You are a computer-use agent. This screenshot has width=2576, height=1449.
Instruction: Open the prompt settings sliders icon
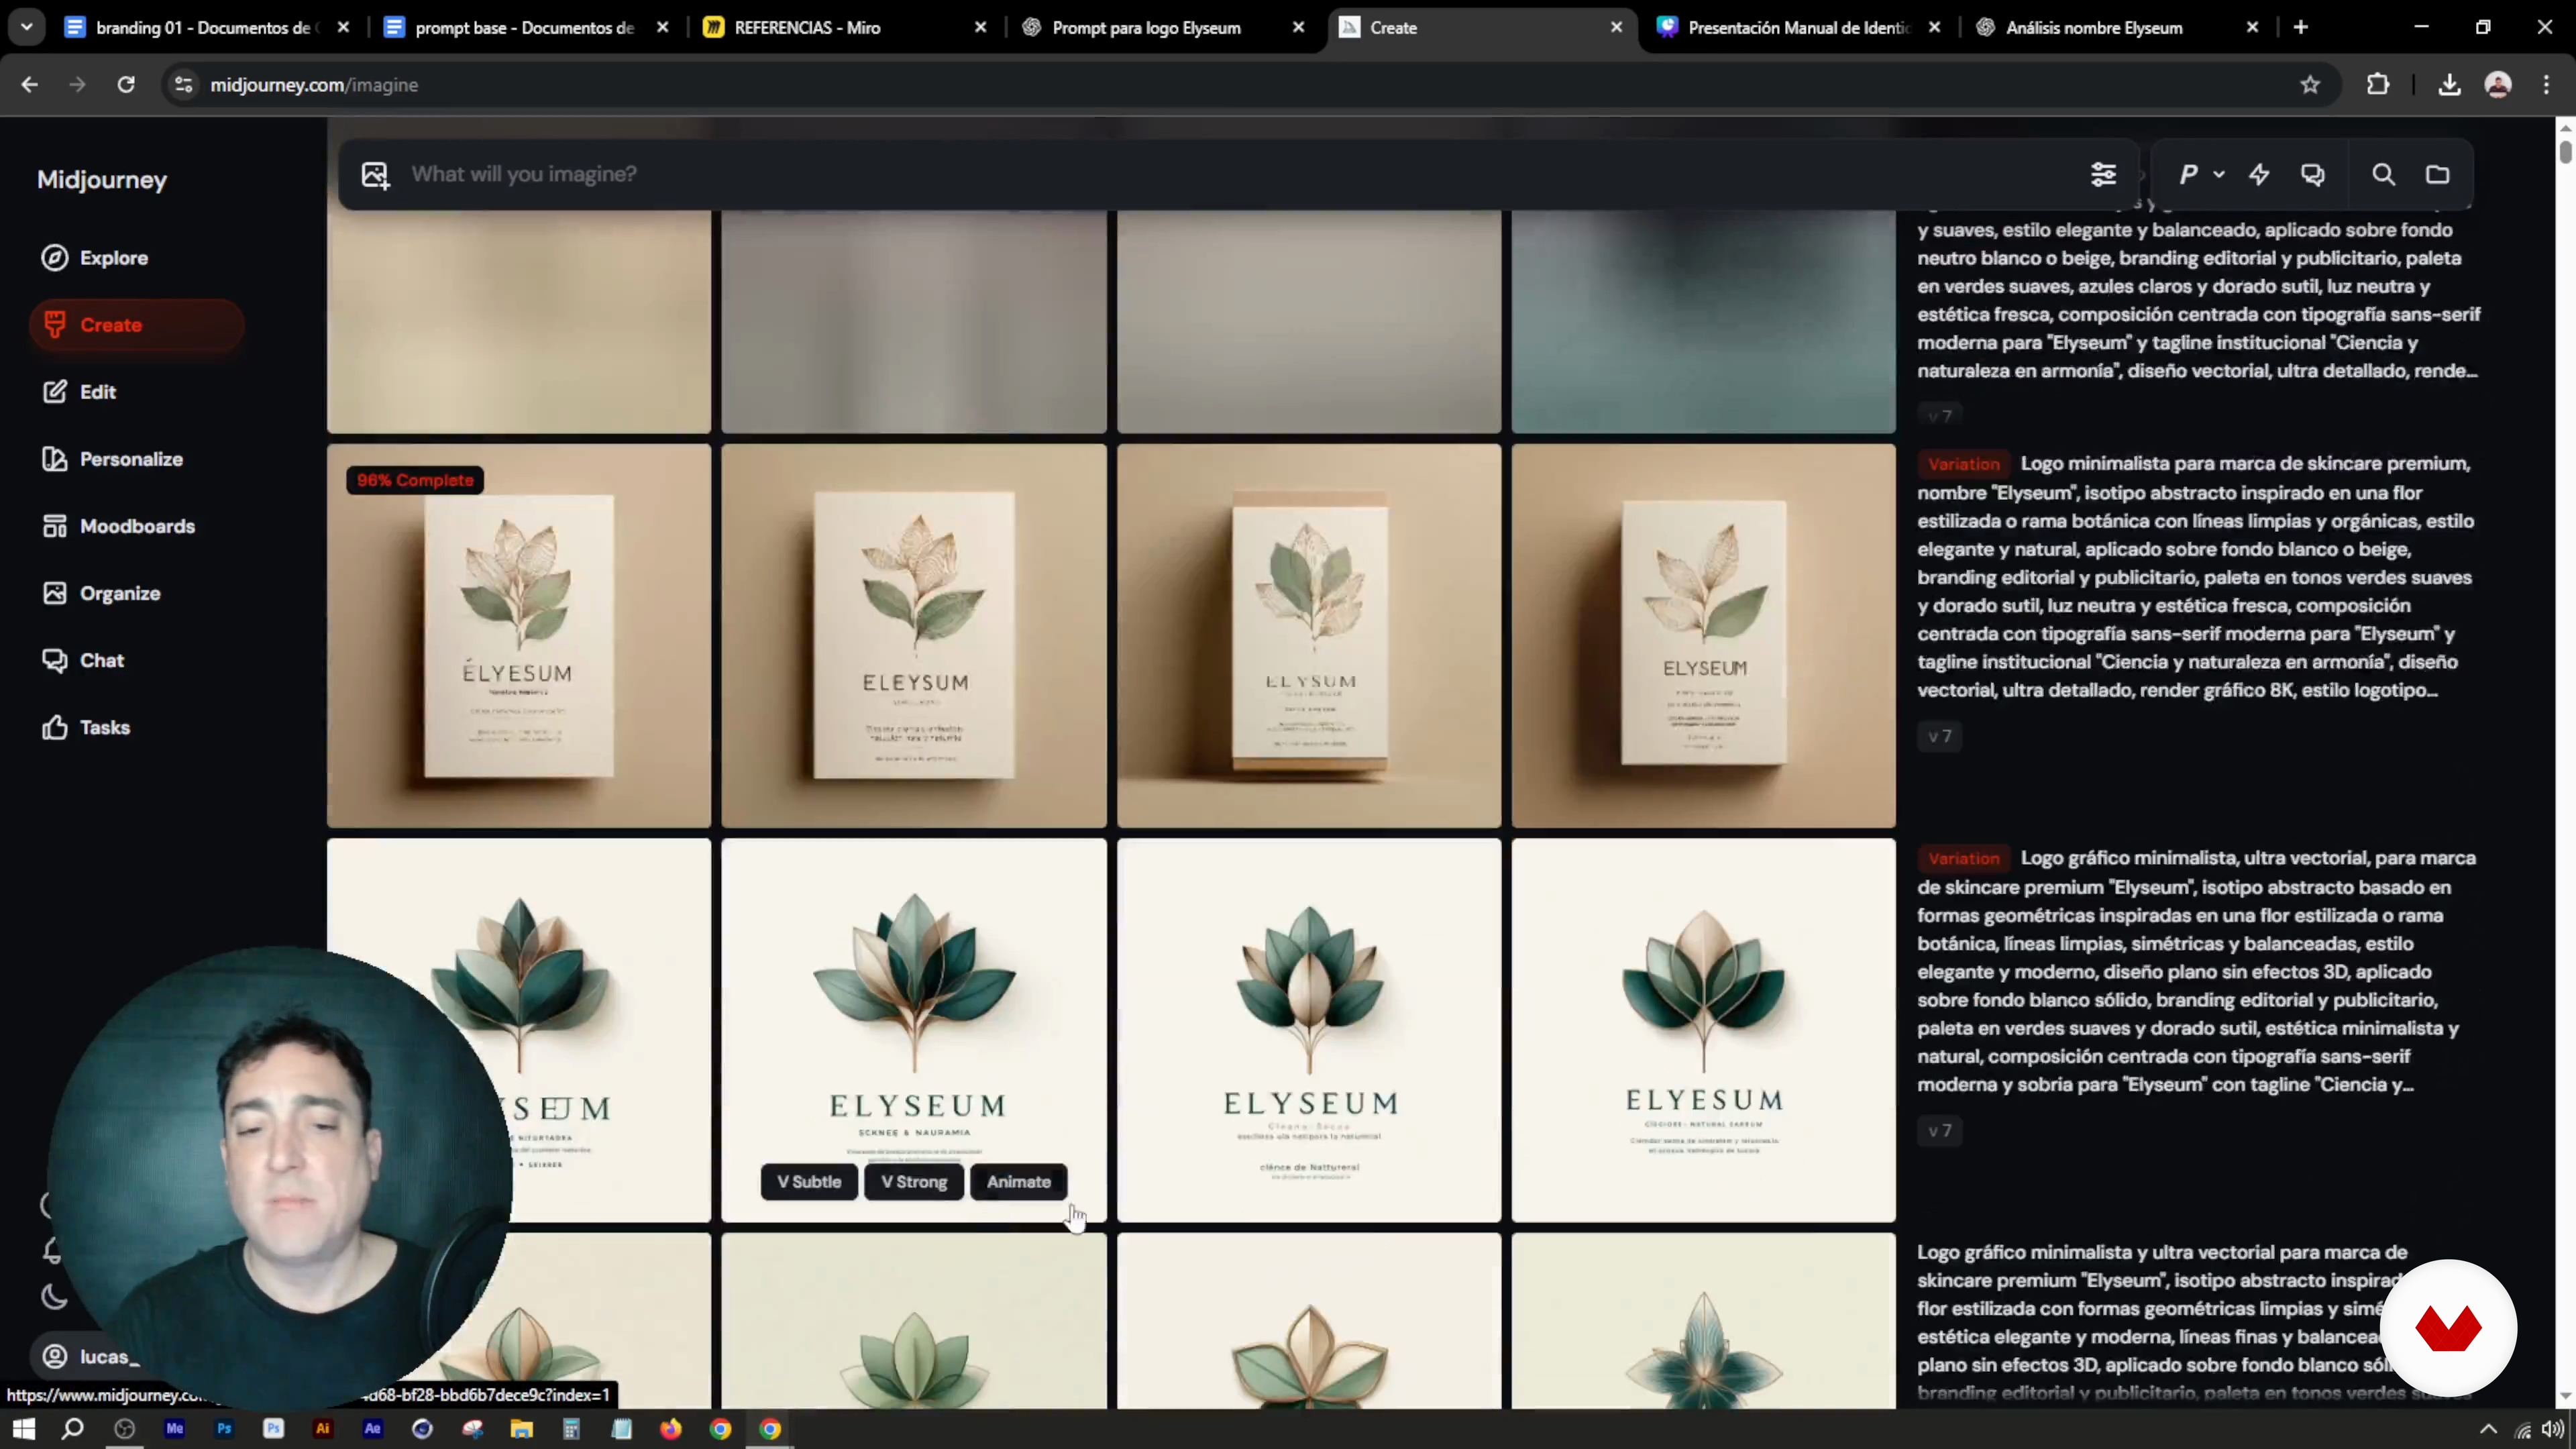2103,175
